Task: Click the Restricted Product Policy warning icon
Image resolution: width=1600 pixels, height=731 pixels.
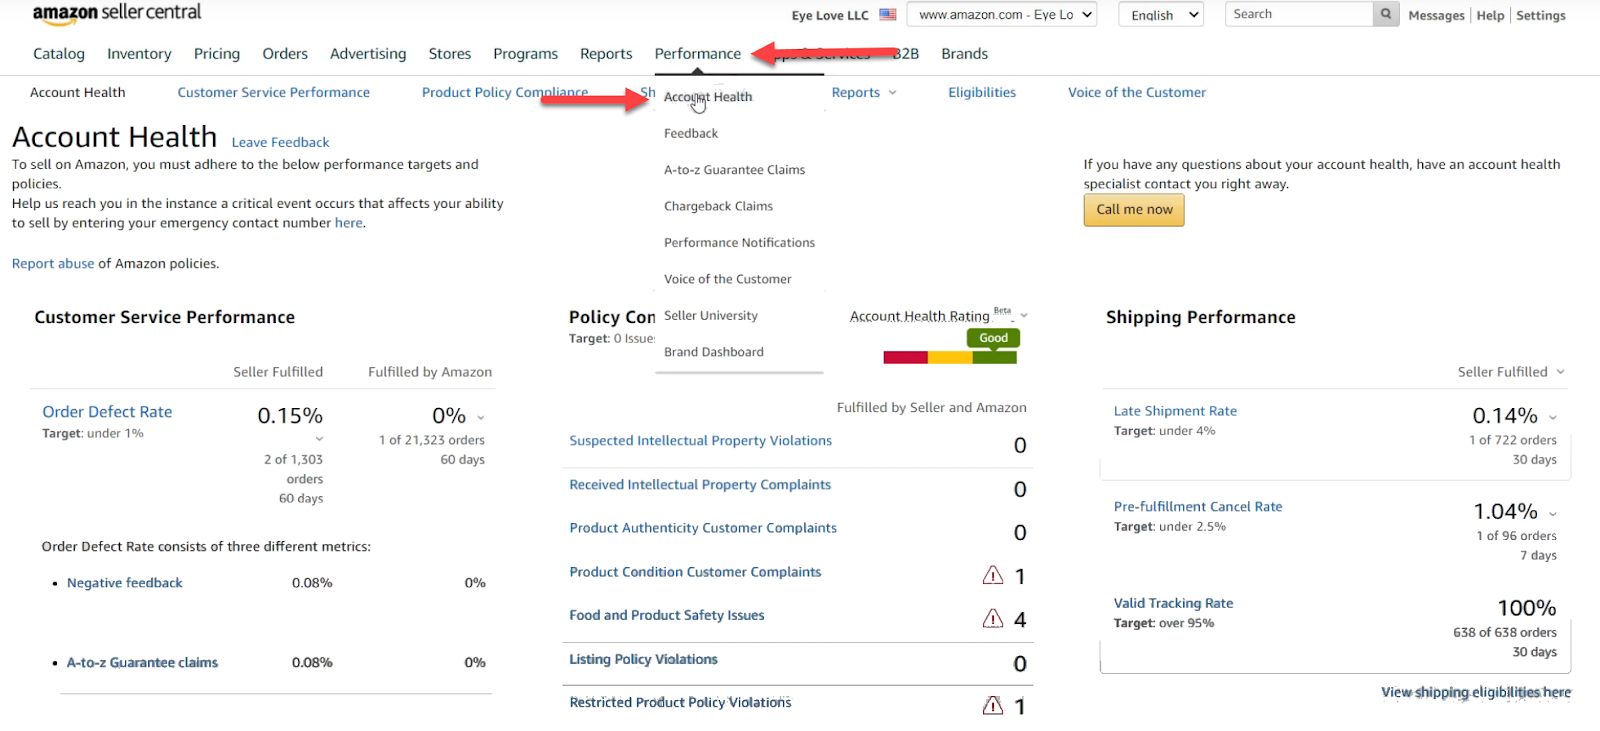Action: pos(993,706)
